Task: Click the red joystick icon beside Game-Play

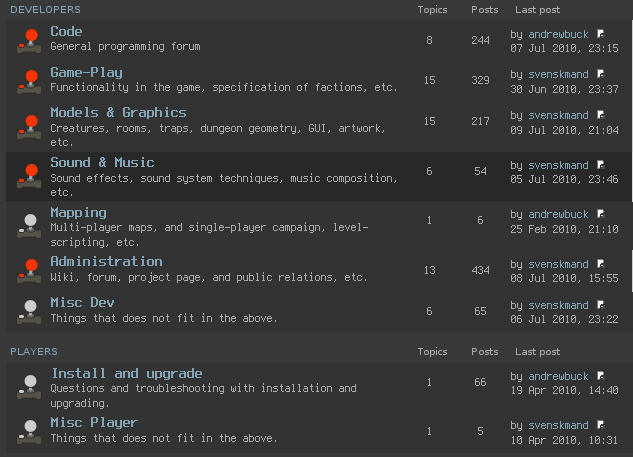Action: (x=29, y=81)
